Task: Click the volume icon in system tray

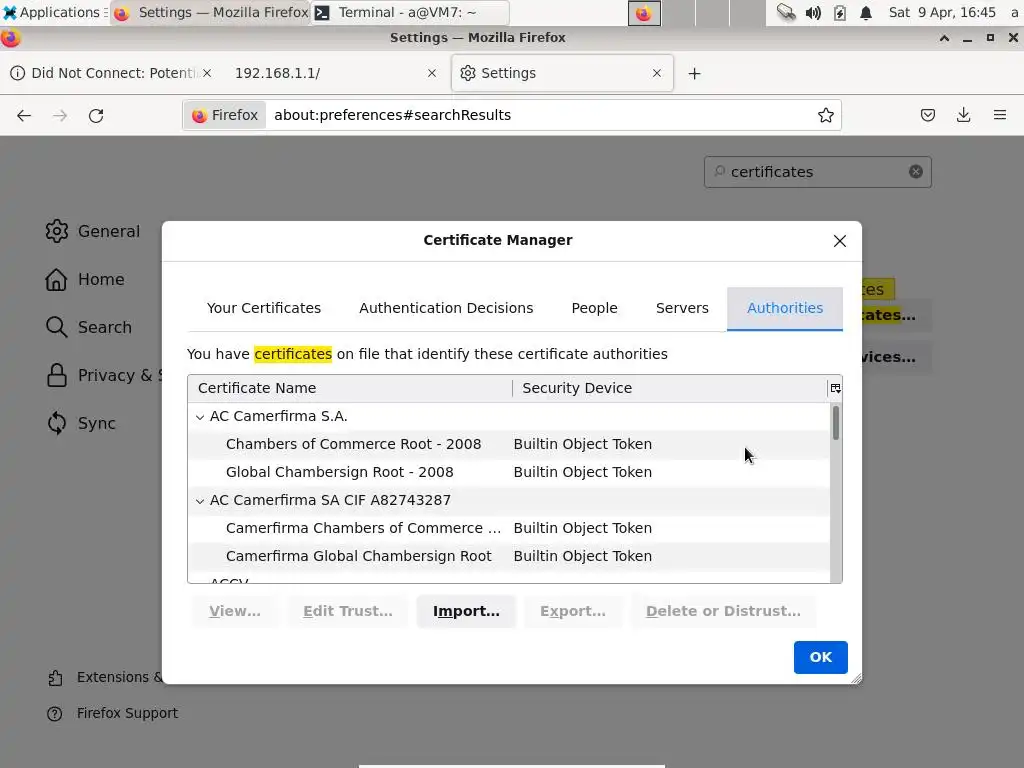Action: [812, 13]
